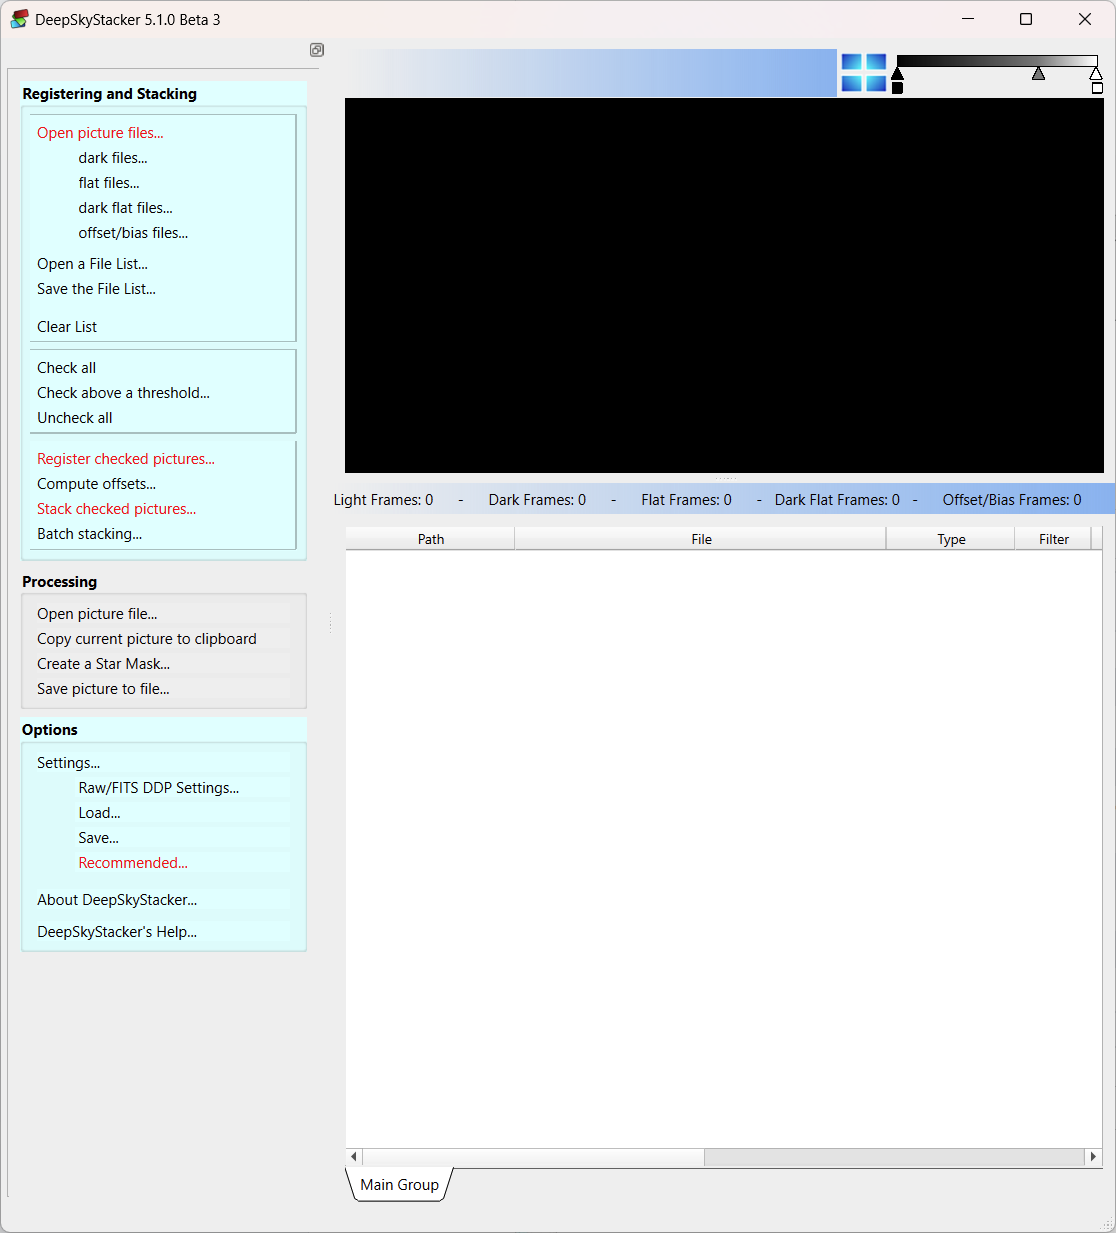Click the Dark Frames: 0 counter
Image resolution: width=1116 pixels, height=1233 pixels.
[x=537, y=500]
